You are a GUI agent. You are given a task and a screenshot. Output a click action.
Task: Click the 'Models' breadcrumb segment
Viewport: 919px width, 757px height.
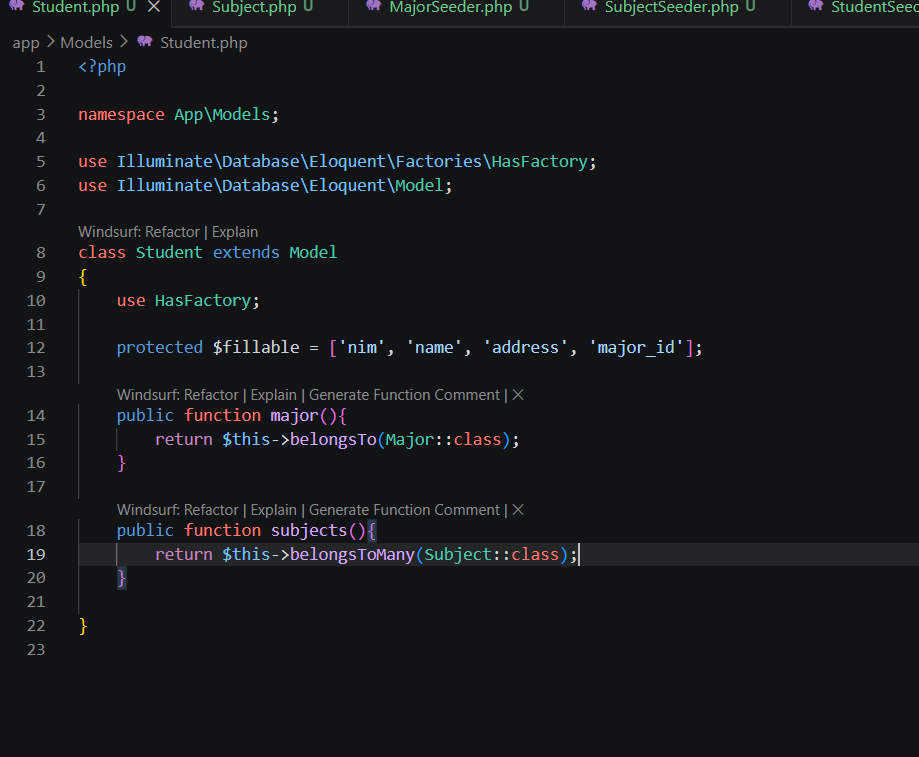tap(86, 43)
